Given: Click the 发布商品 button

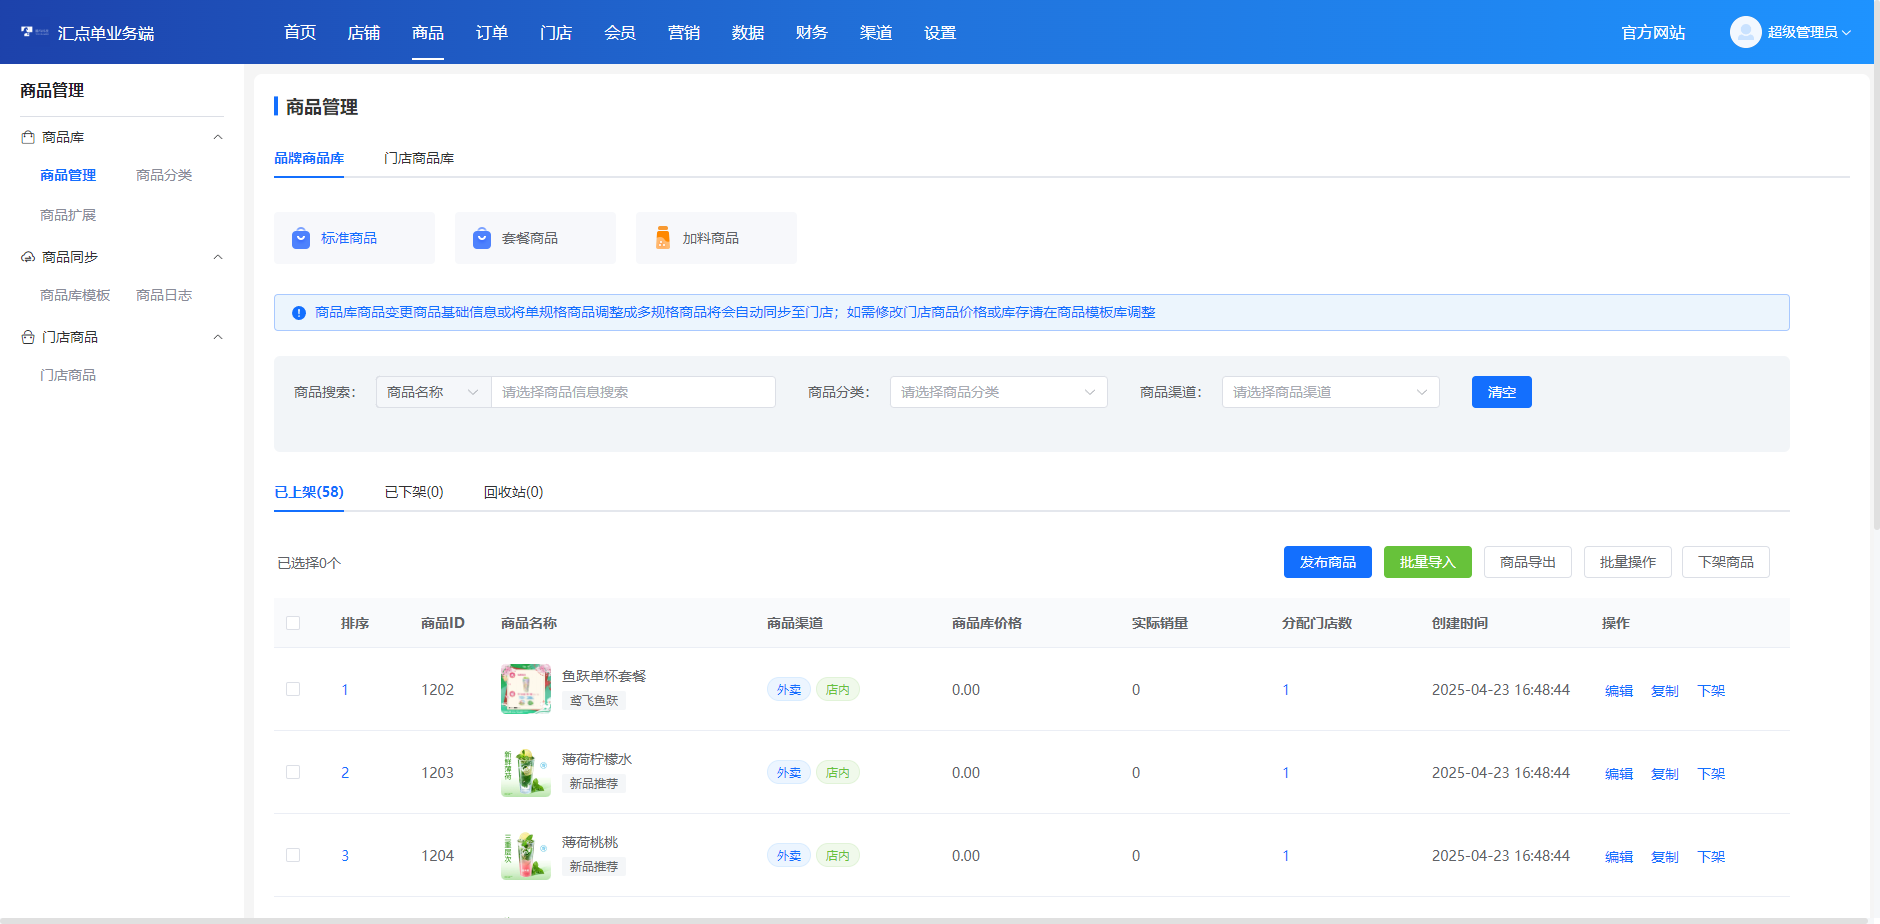Looking at the screenshot, I should [x=1327, y=562].
